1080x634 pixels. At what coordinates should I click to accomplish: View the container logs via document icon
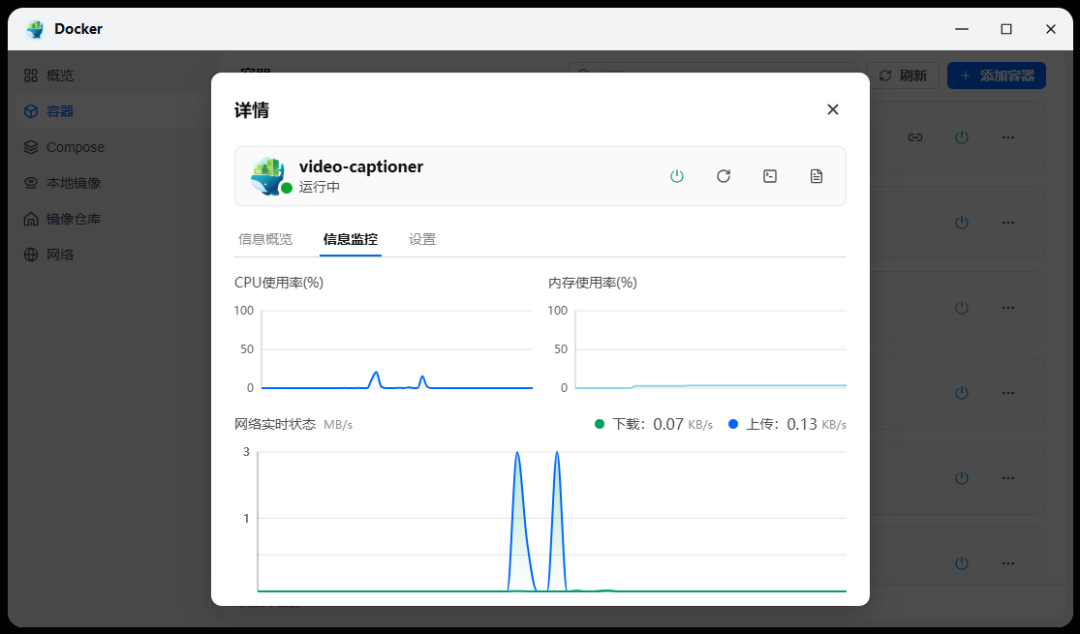coord(816,176)
